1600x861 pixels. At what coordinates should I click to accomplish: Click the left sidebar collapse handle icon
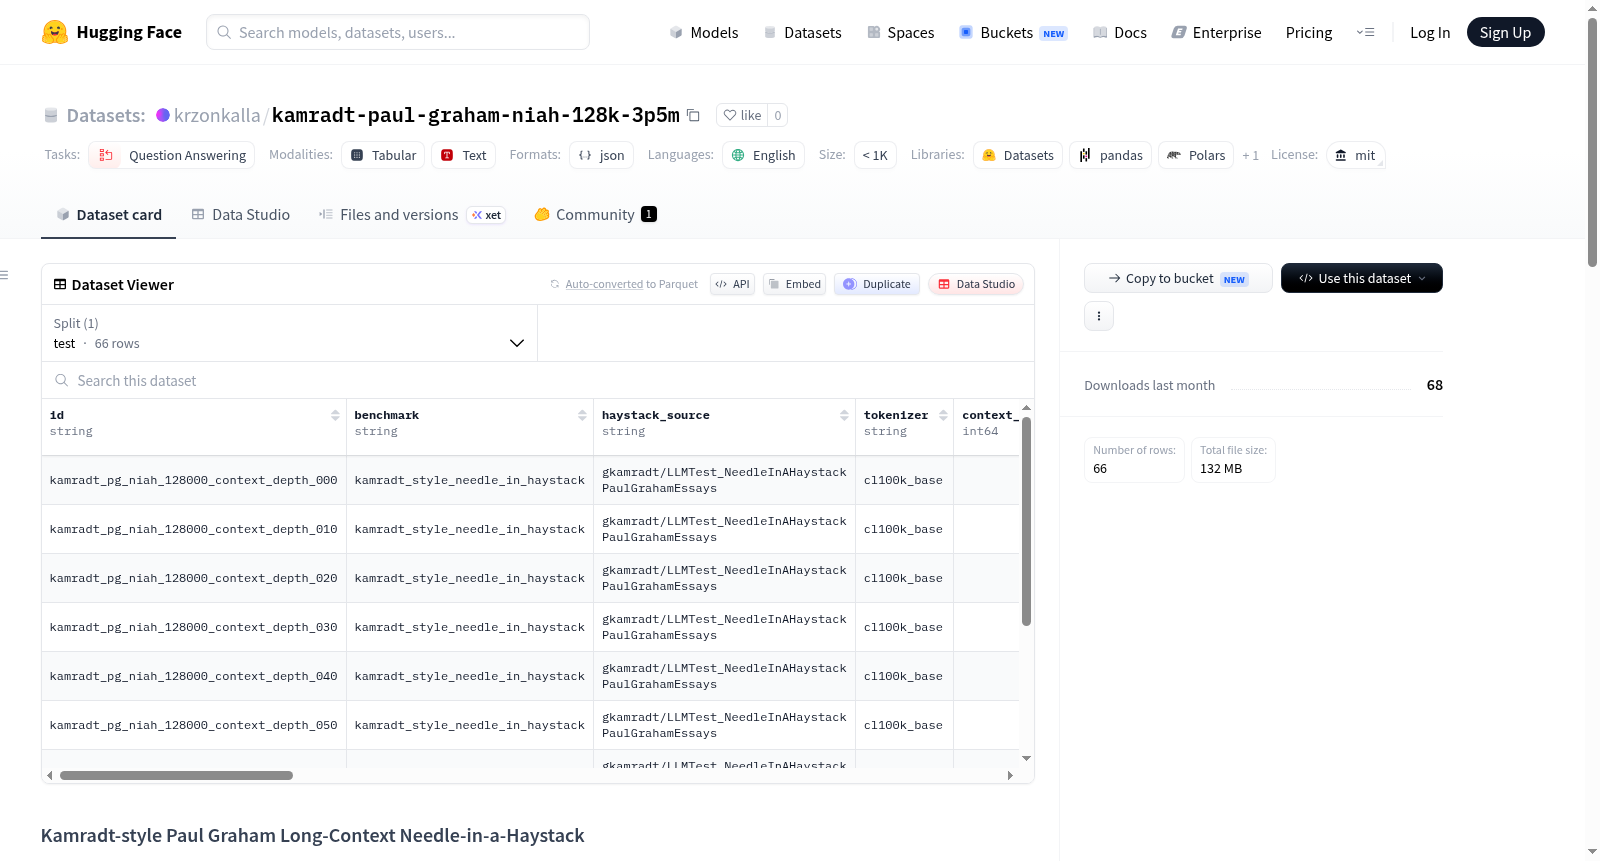(x=4, y=275)
